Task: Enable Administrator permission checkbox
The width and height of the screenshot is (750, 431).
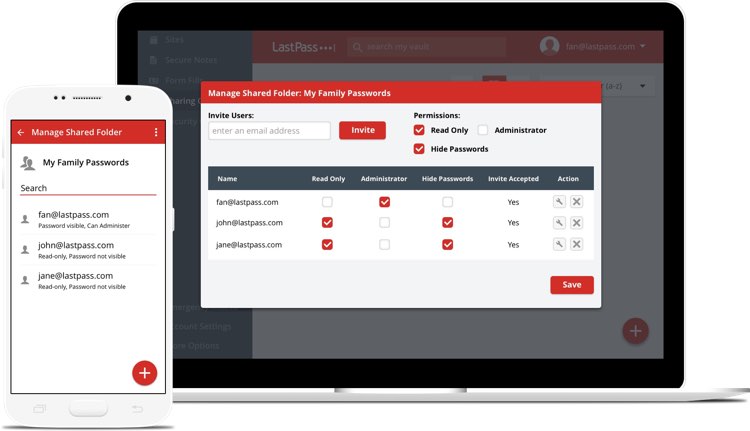Action: [483, 130]
